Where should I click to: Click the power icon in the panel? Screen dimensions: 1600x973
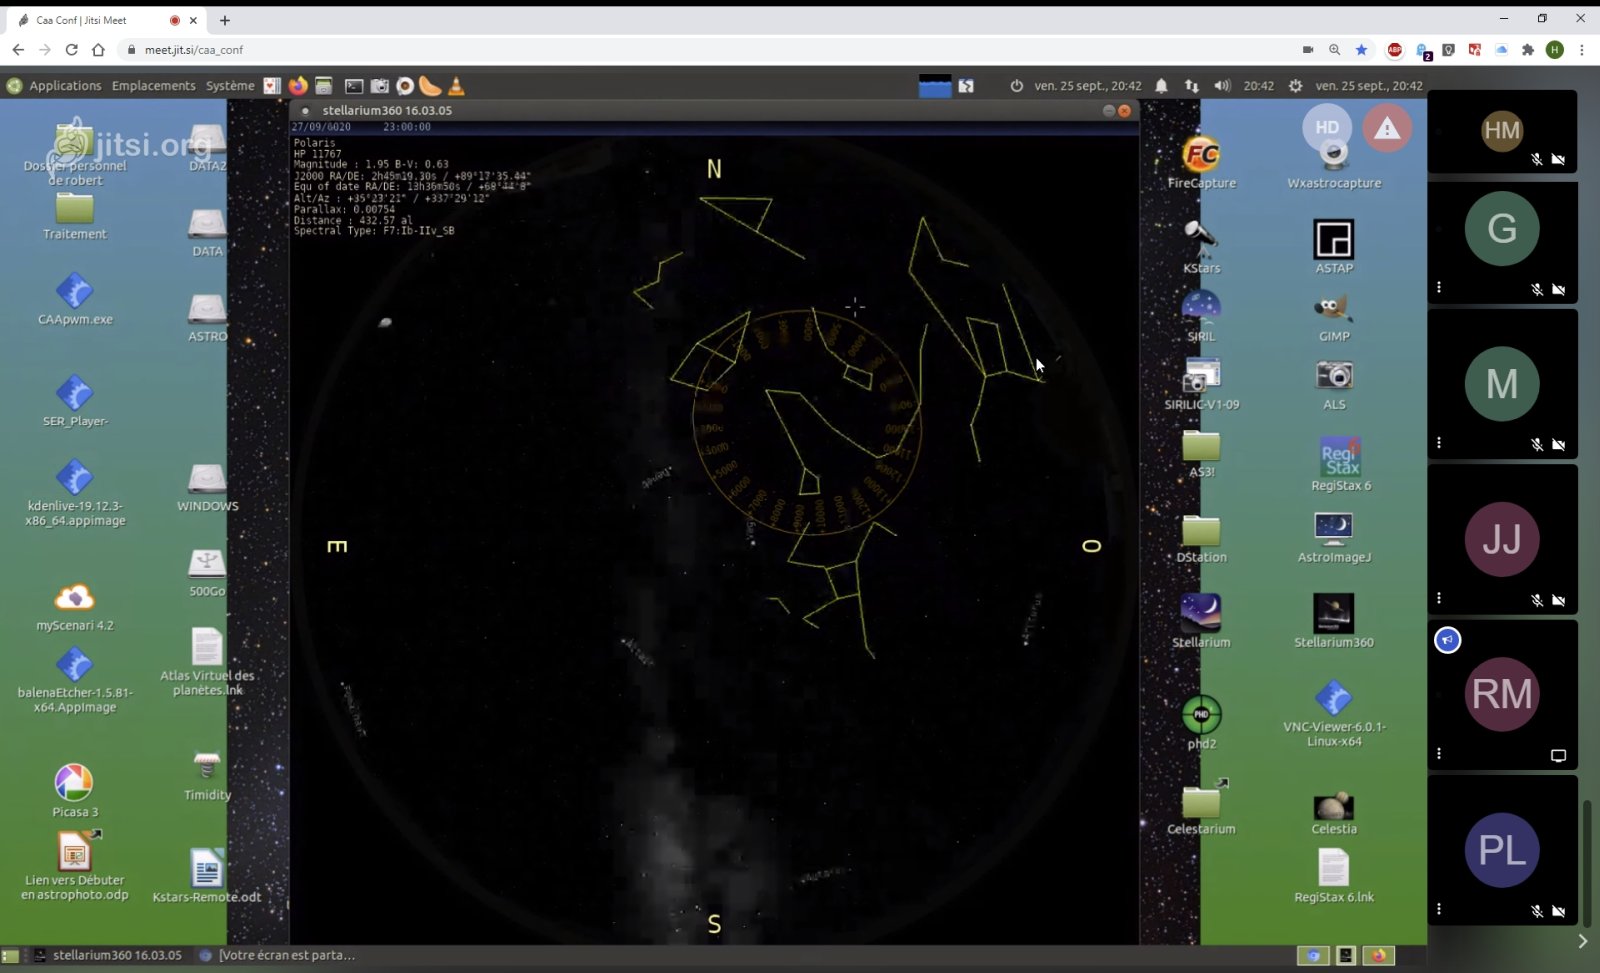tap(1016, 86)
